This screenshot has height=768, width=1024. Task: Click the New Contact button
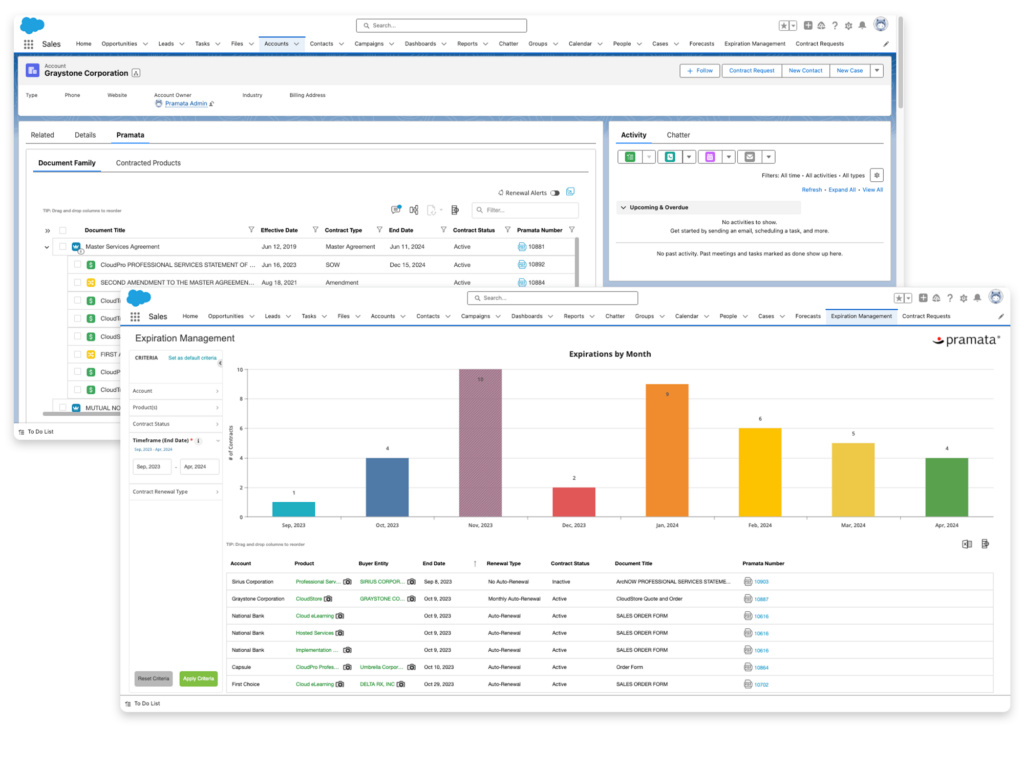805,71
